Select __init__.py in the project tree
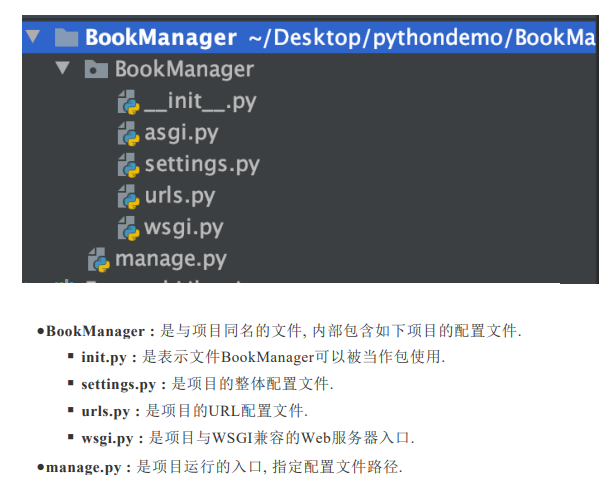This screenshot has width=614, height=499. [200, 102]
